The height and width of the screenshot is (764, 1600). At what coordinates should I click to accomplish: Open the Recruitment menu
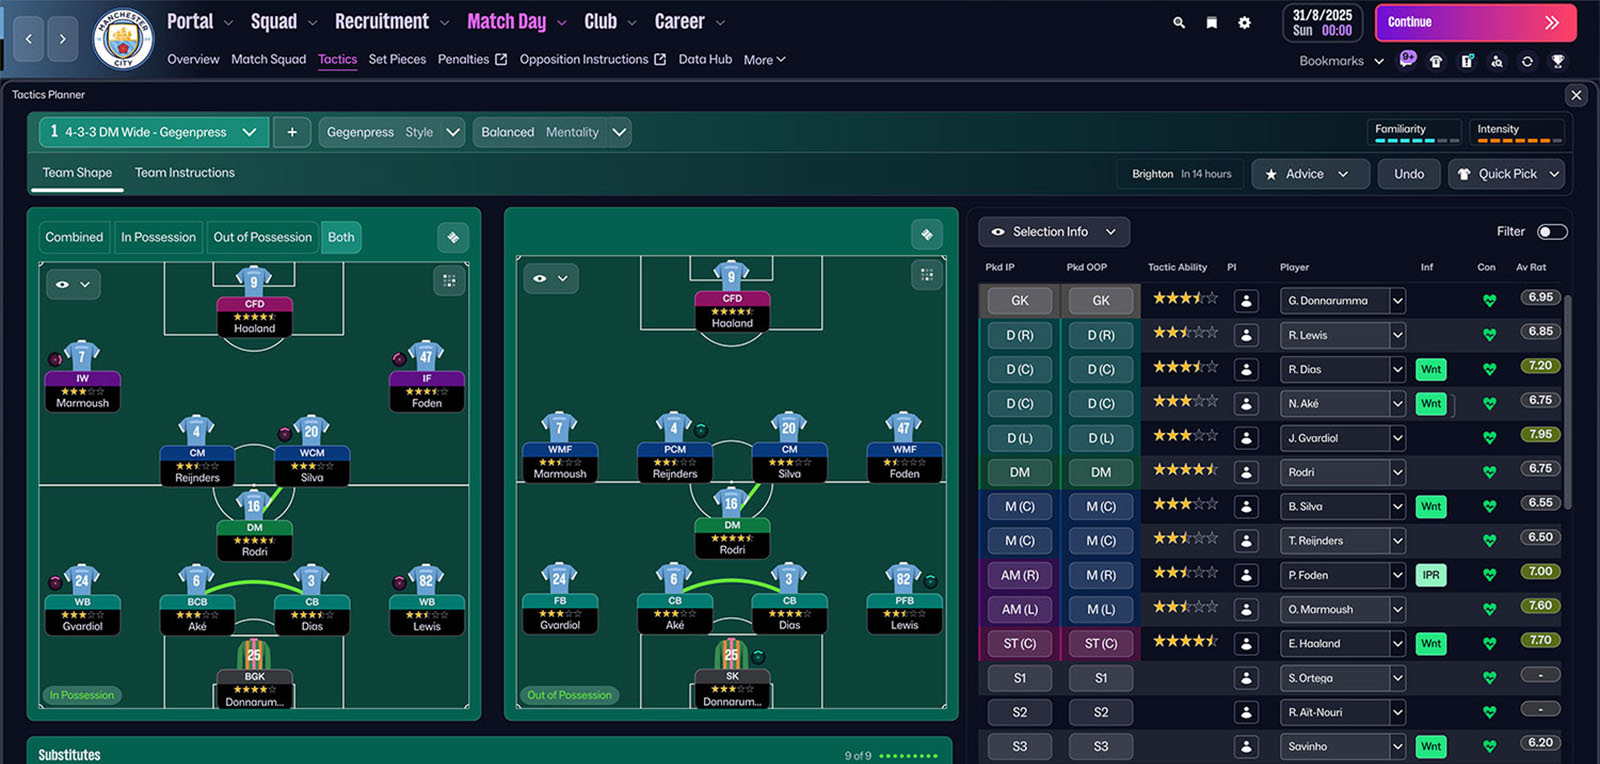pyautogui.click(x=392, y=22)
